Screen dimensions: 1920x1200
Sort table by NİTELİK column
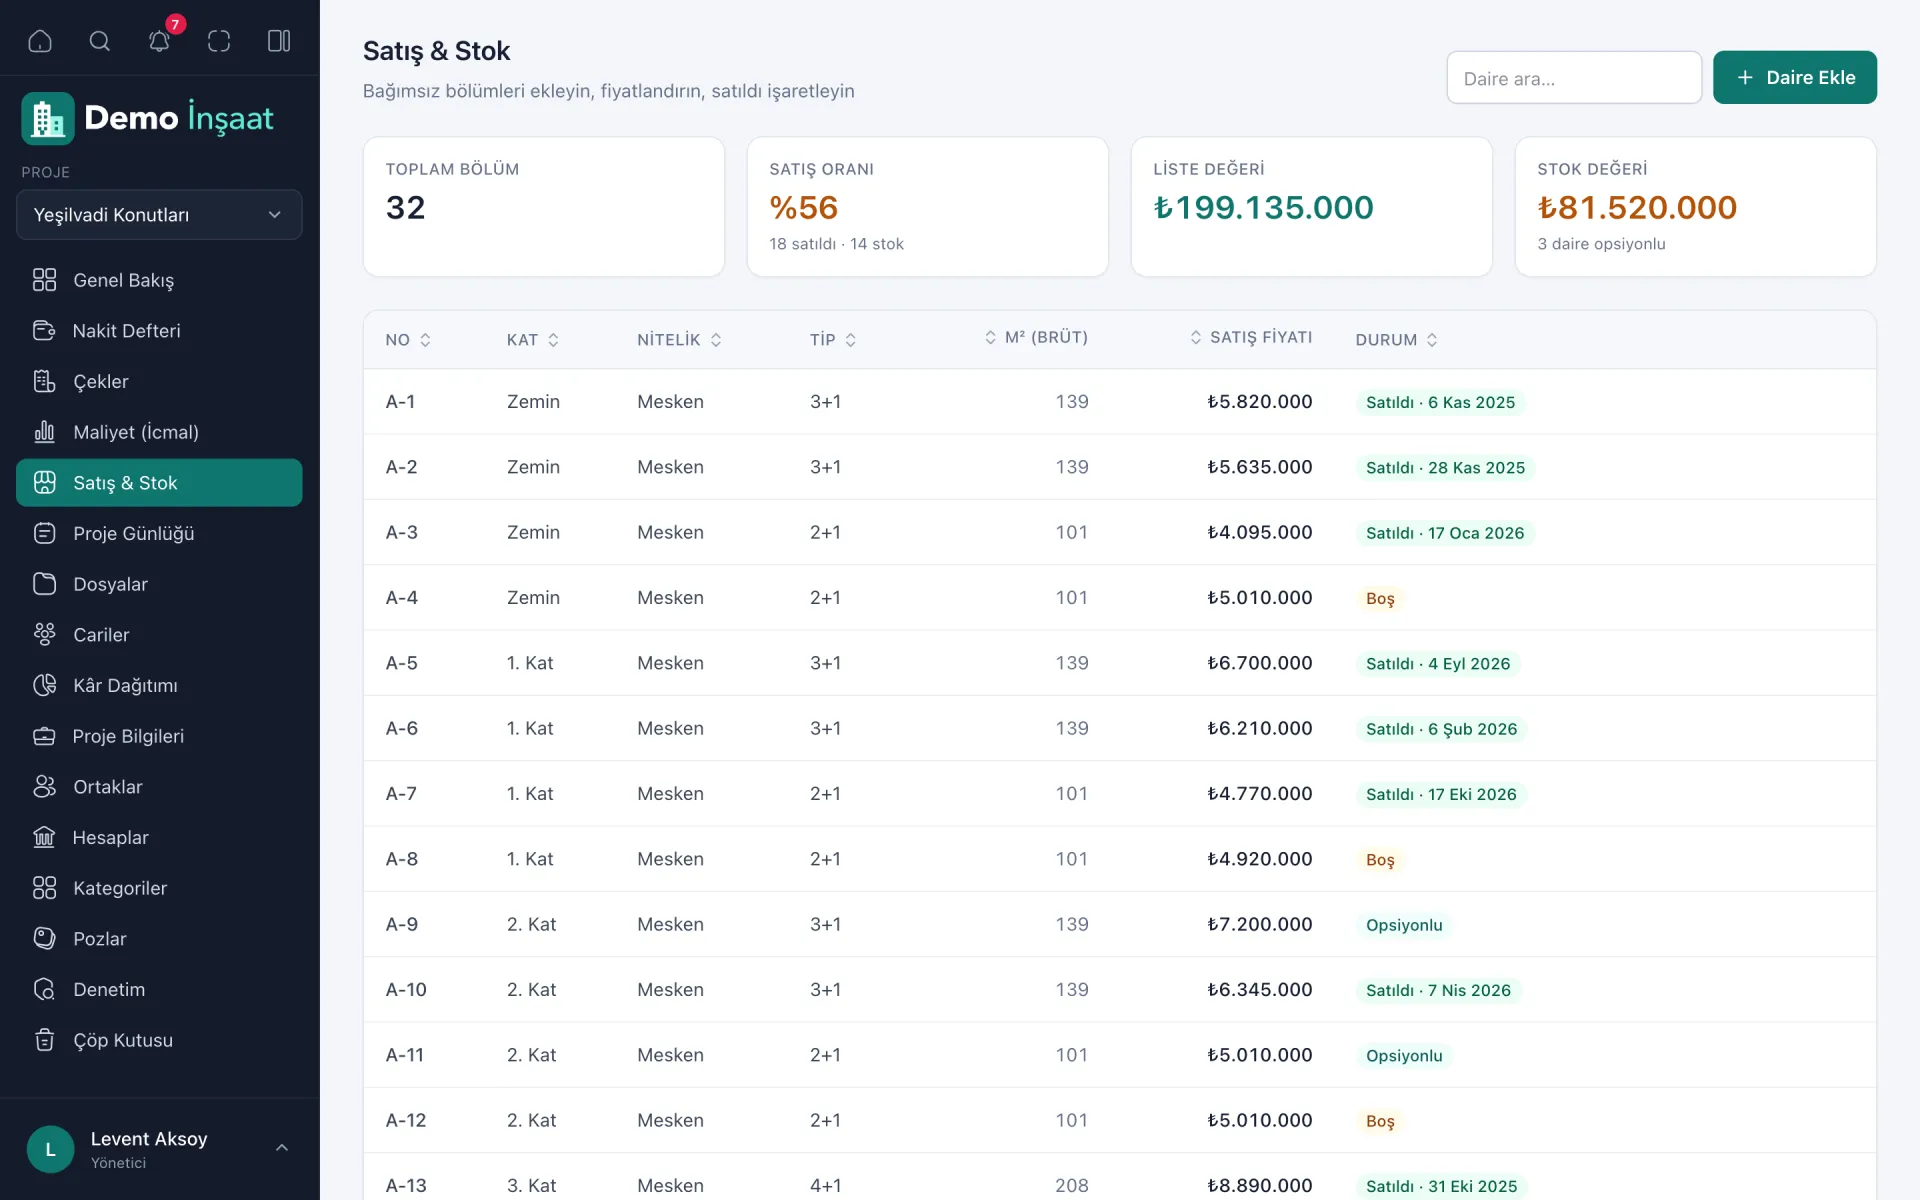[679, 340]
